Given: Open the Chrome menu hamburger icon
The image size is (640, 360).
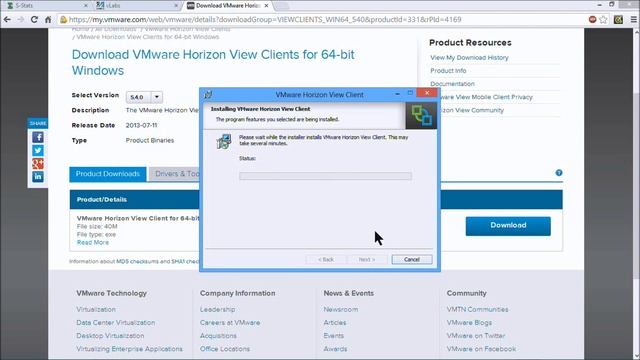Looking at the screenshot, I should [x=633, y=19].
